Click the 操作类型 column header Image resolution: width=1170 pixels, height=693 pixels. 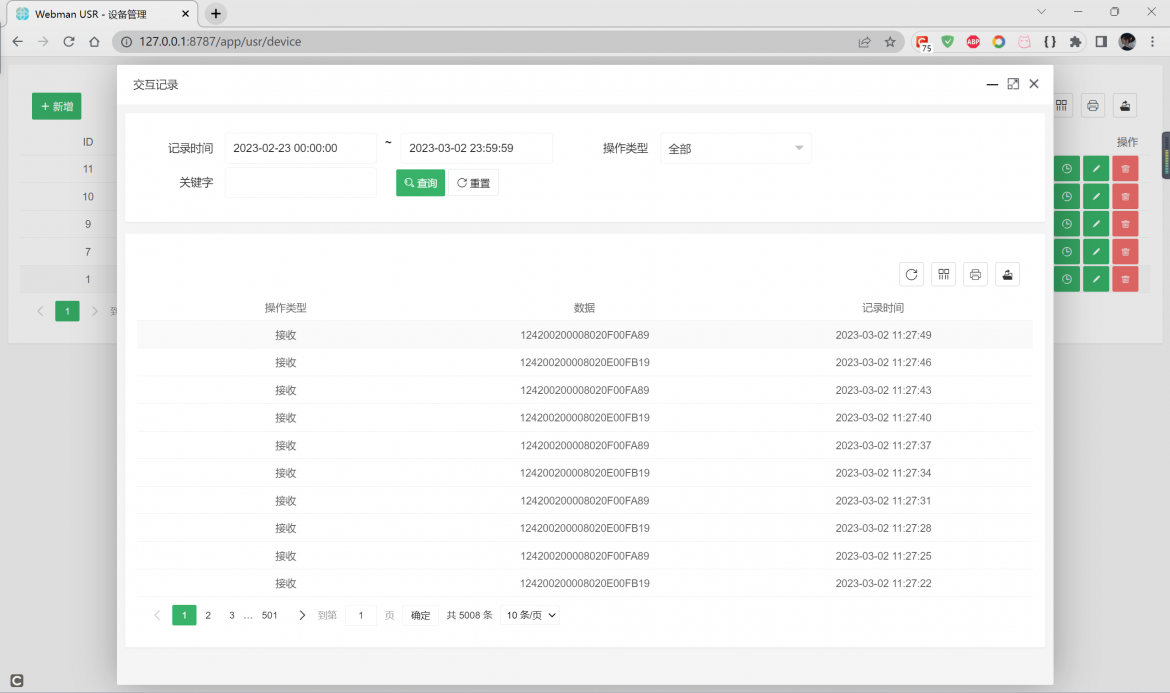tap(286, 308)
